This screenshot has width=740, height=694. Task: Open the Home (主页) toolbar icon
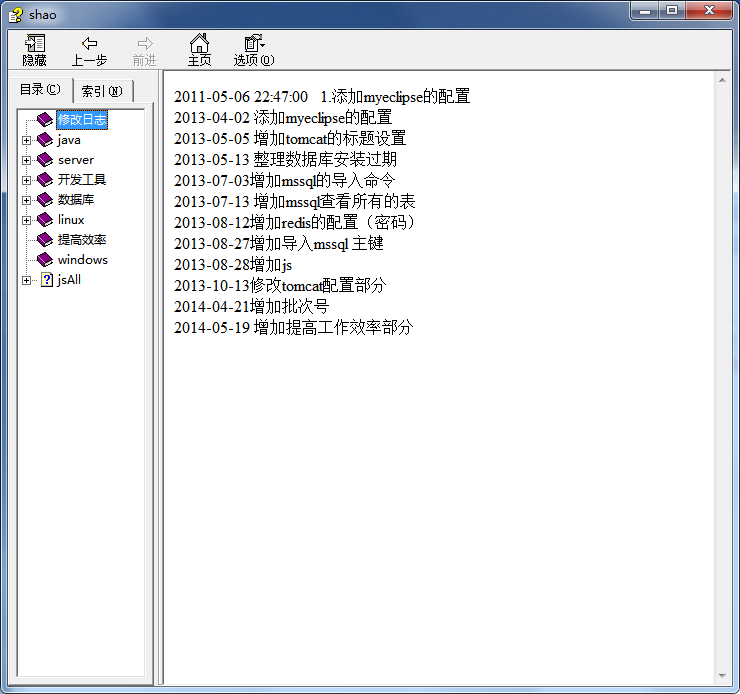[199, 43]
